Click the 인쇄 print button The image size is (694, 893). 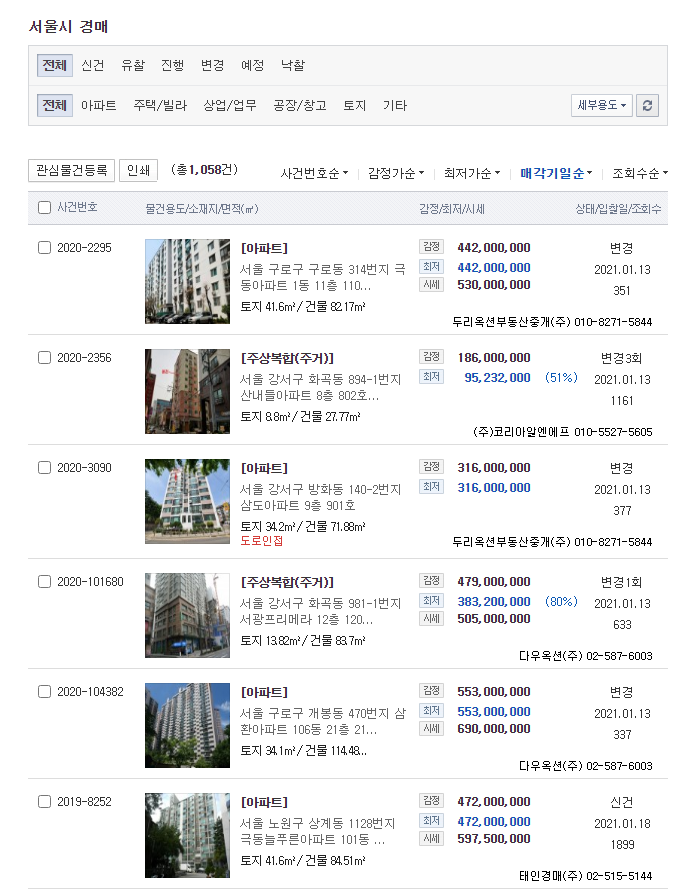[x=138, y=170]
